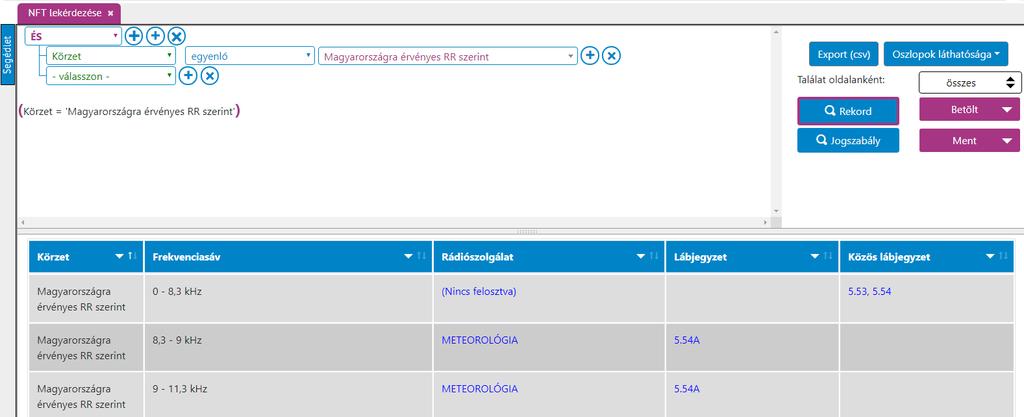Open the 5.53, 5.54 footnote link
This screenshot has width=1024, height=417.
[x=869, y=292]
